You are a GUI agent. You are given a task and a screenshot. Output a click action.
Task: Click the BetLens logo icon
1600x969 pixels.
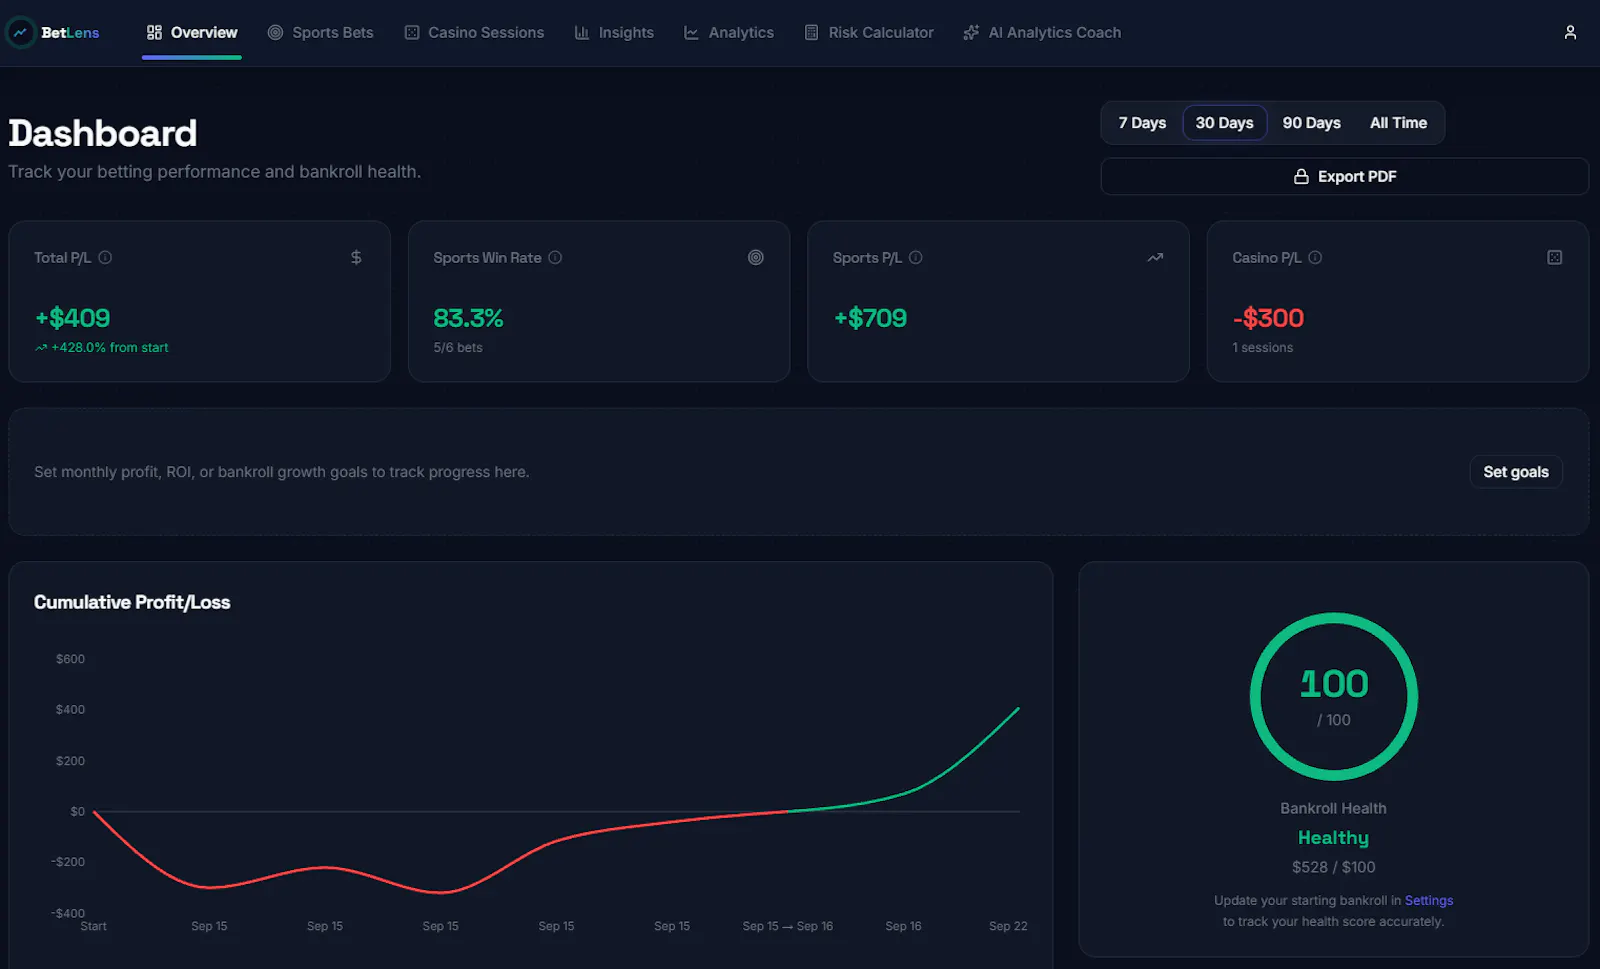click(20, 32)
